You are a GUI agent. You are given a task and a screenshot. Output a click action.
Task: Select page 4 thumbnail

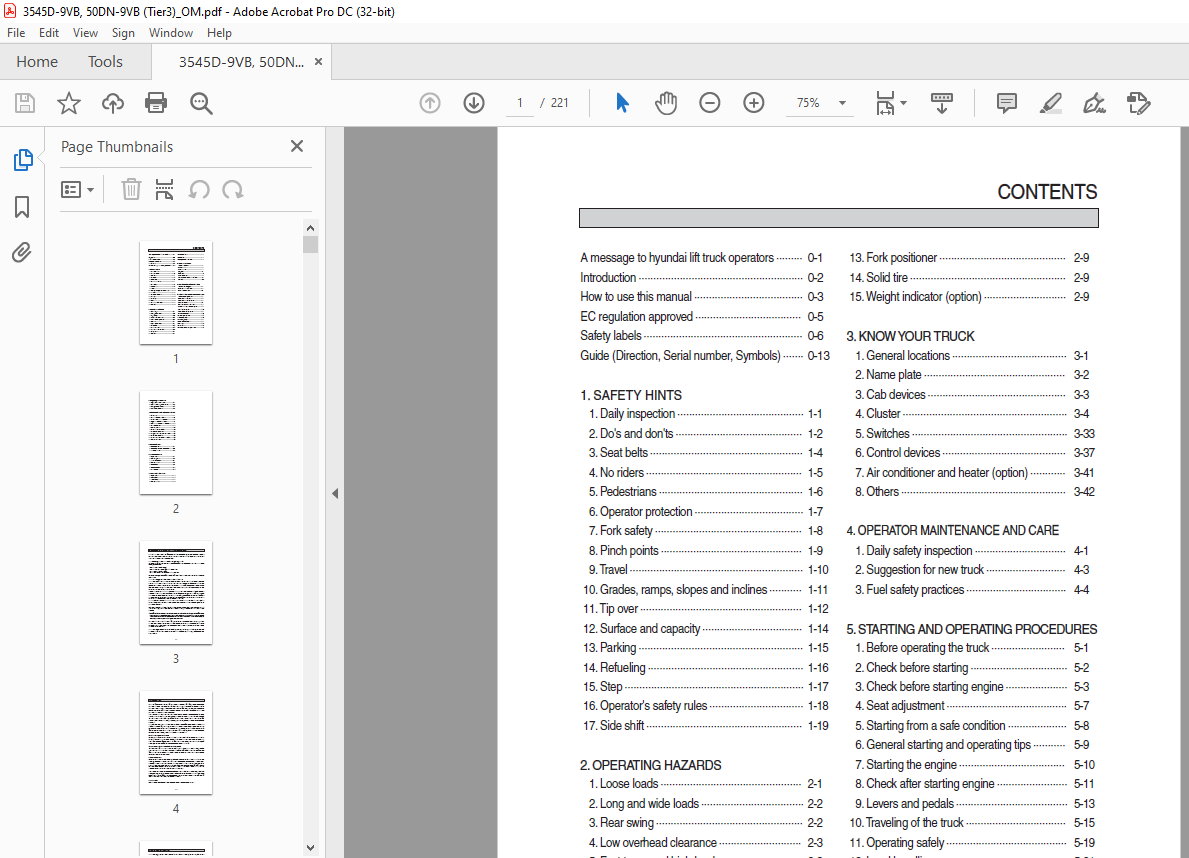coord(176,743)
